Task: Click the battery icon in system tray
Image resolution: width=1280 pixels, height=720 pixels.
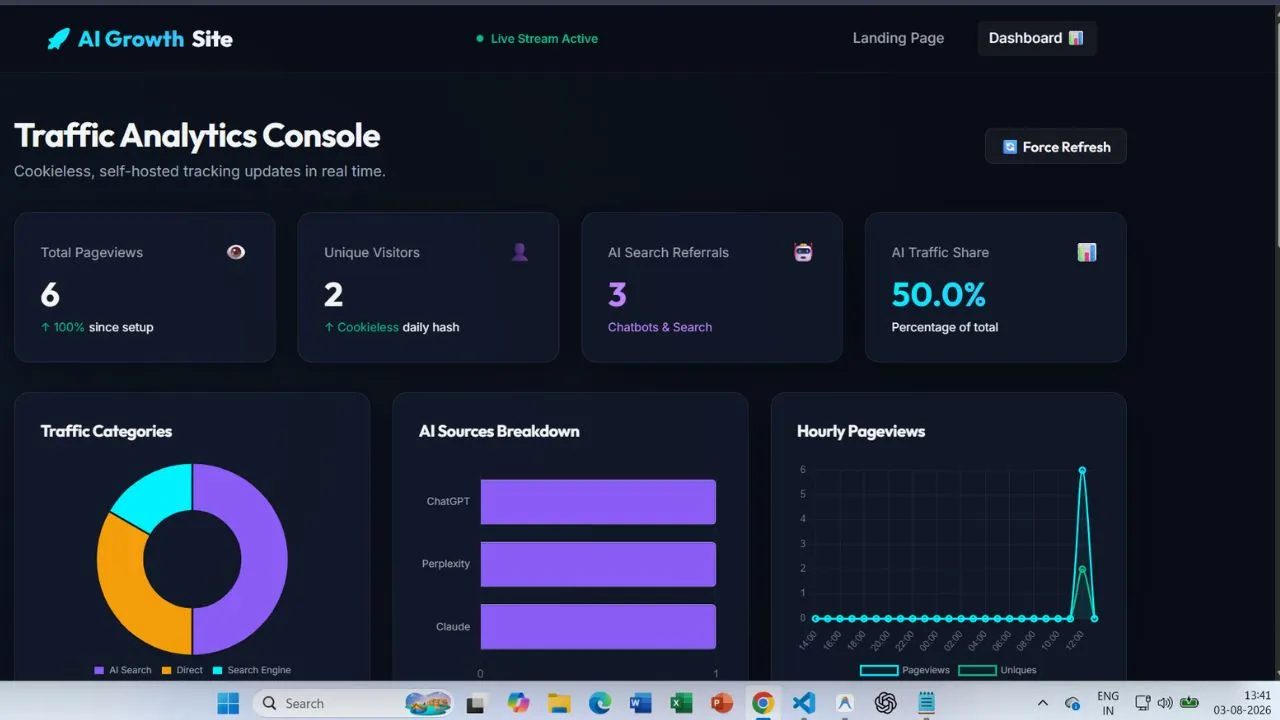Action: pyautogui.click(x=1189, y=703)
